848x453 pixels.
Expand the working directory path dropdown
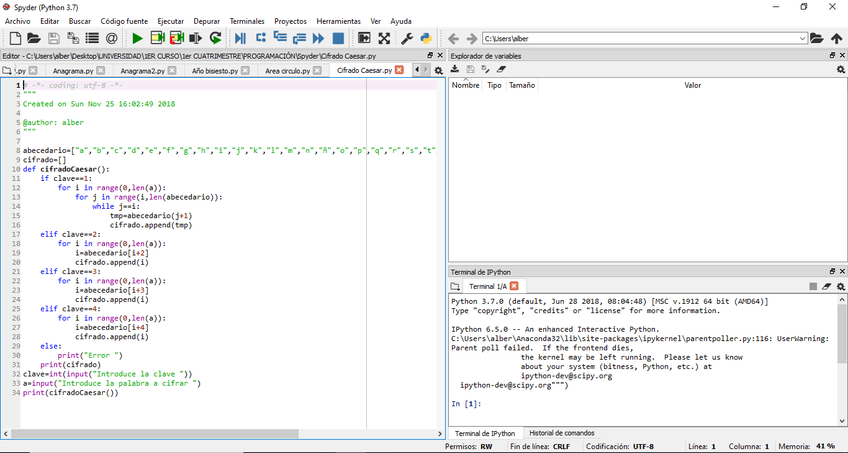[x=802, y=39]
